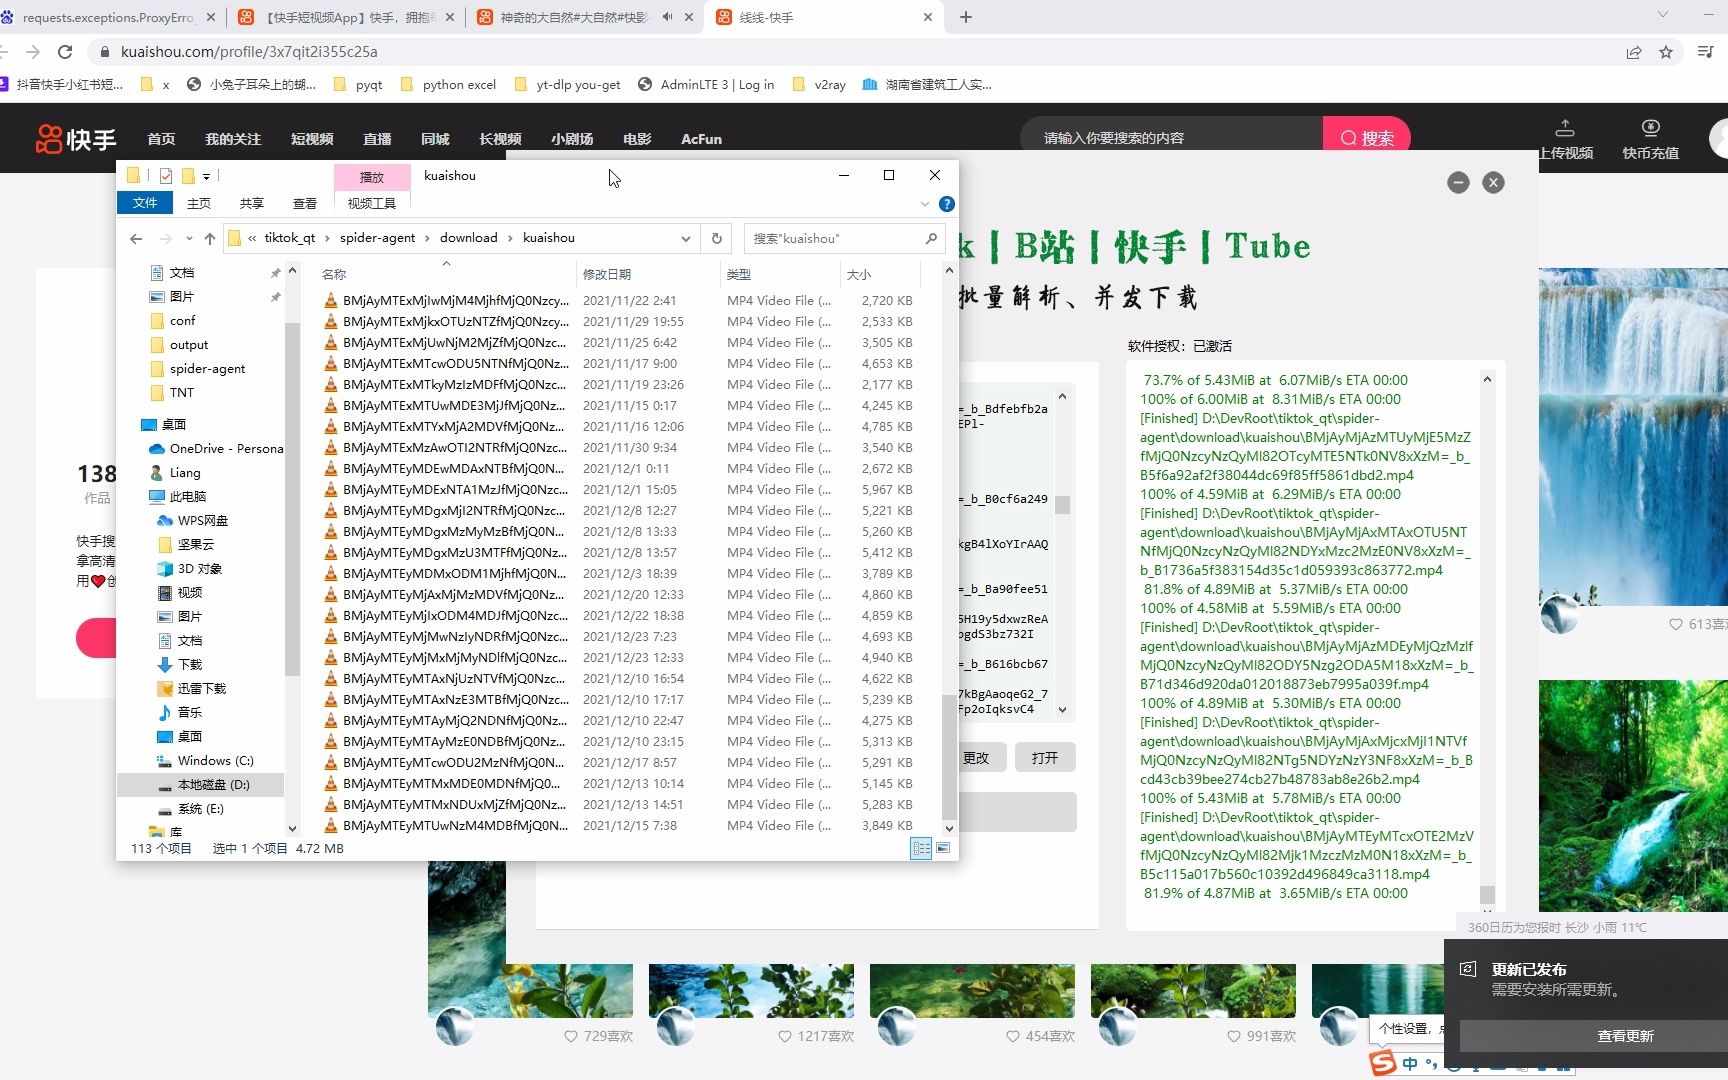
Task: Open AcFun link in Kuaishou navigation
Action: [x=701, y=139]
